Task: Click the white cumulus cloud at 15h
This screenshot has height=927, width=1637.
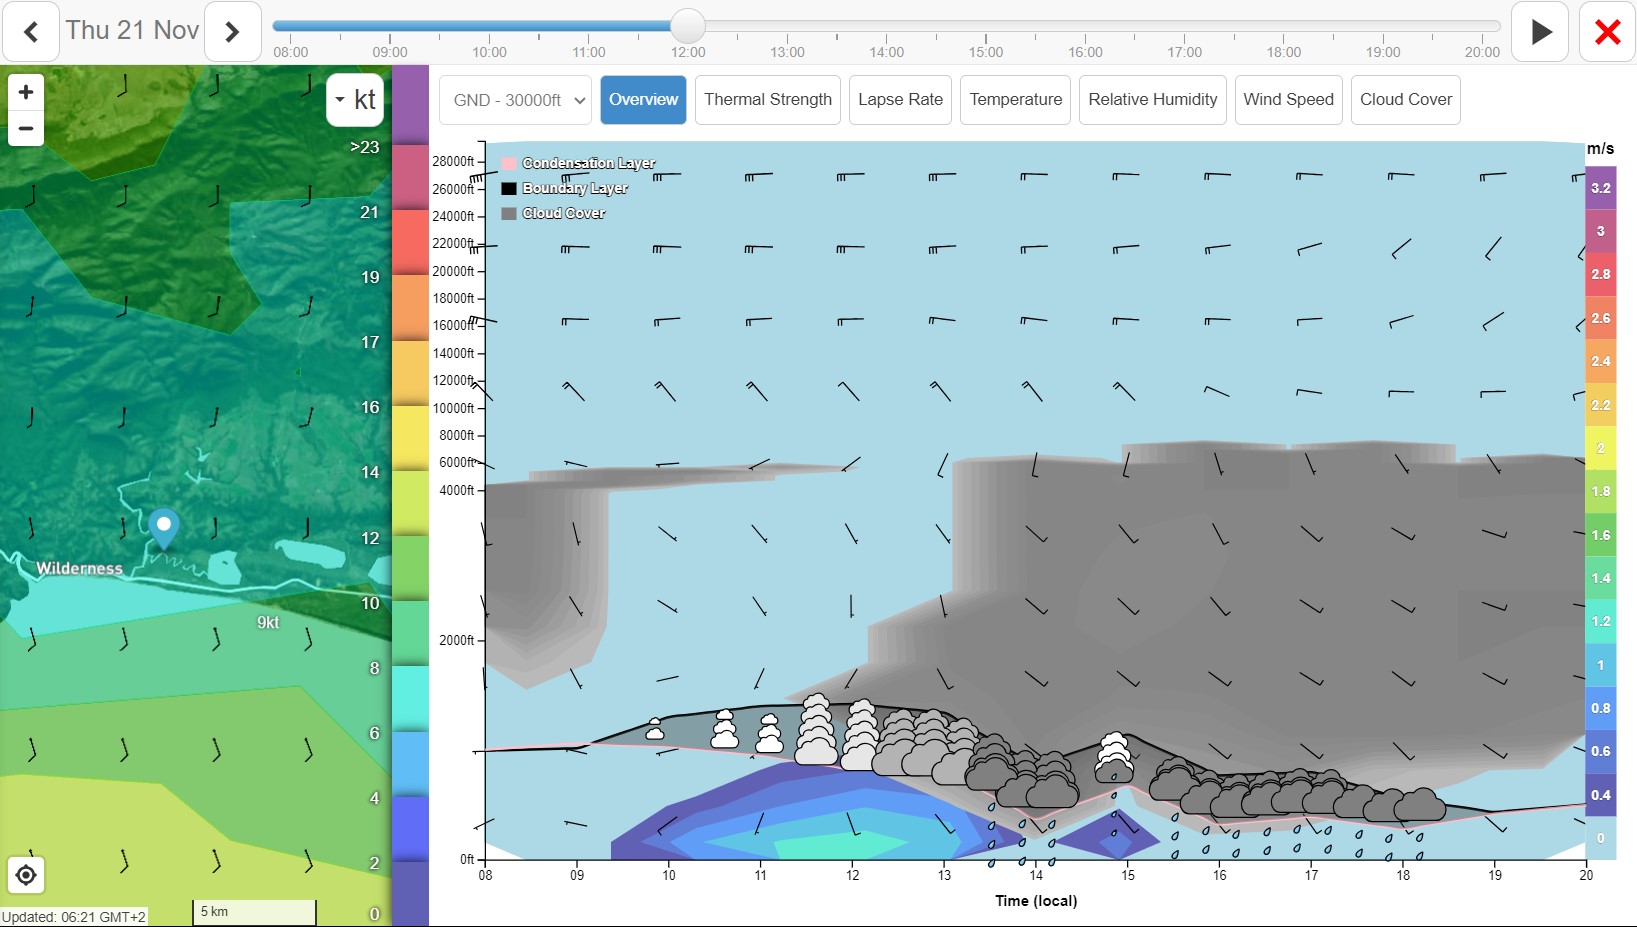Action: [1114, 757]
